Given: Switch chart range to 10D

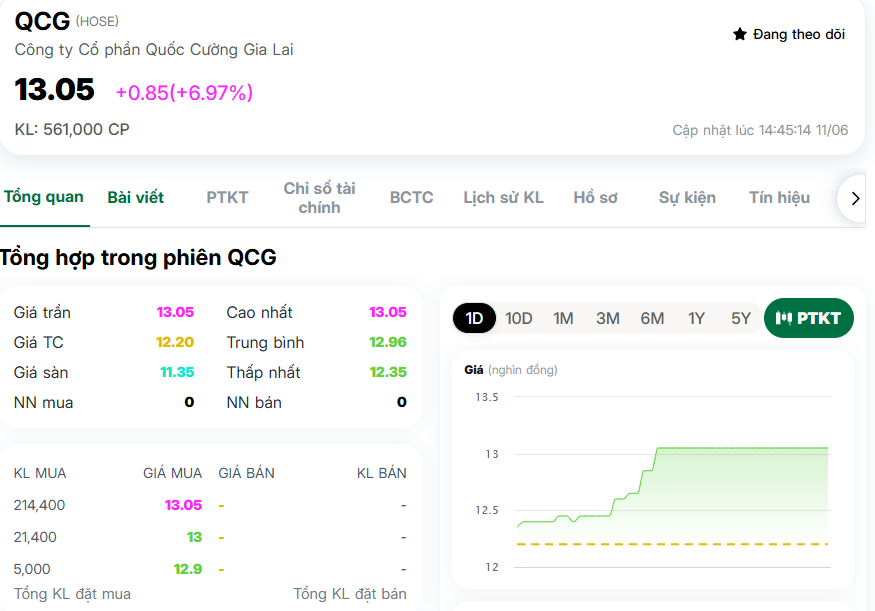Looking at the screenshot, I should pos(518,319).
